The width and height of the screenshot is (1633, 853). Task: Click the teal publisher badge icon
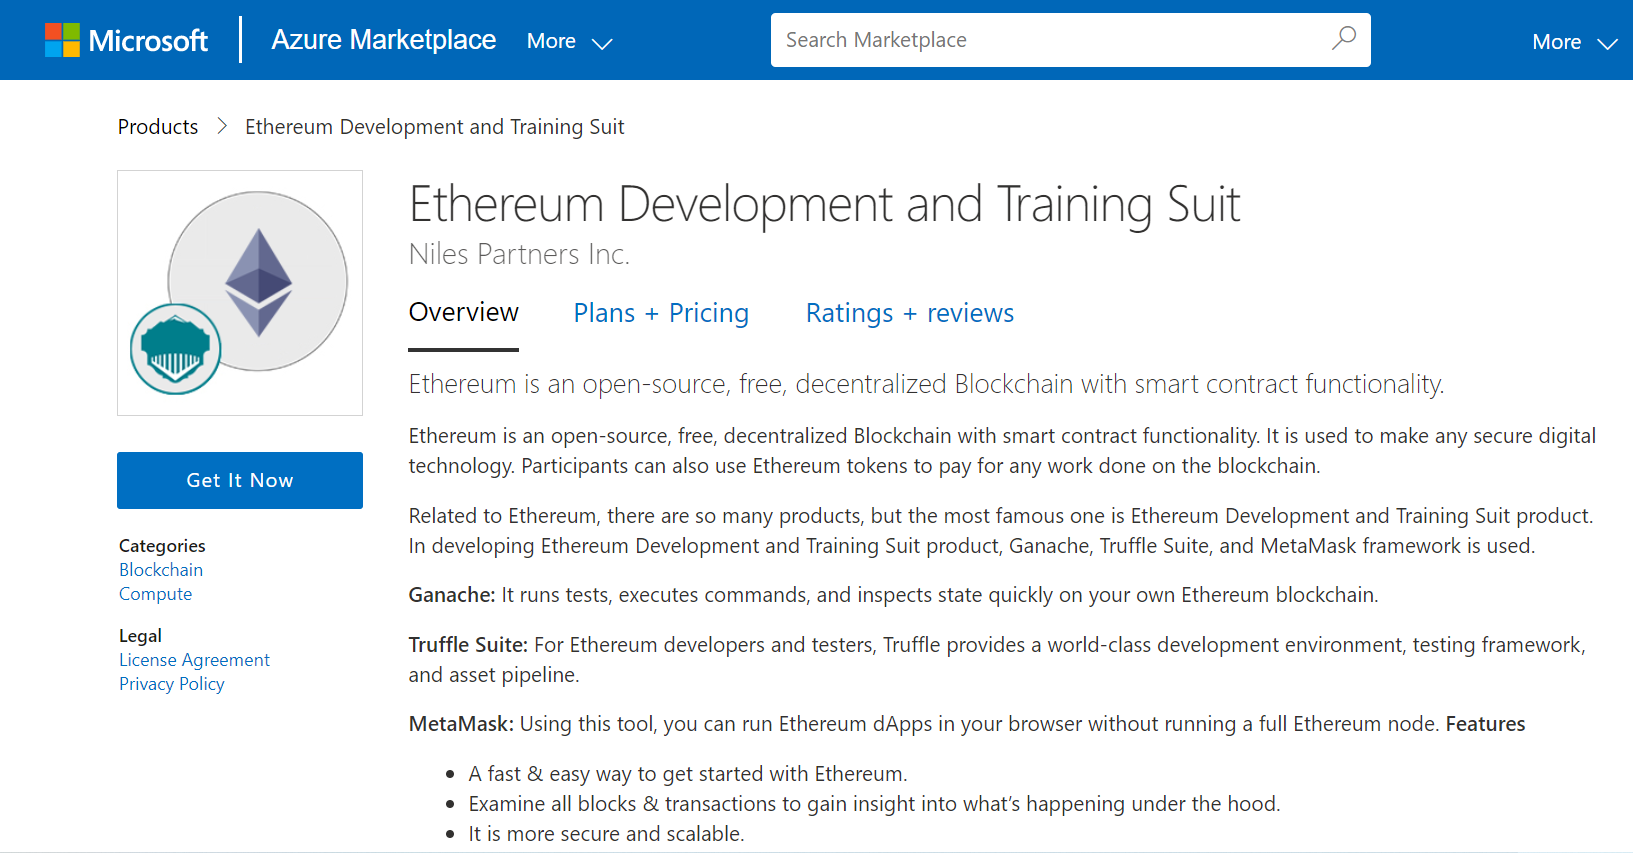[x=176, y=349]
